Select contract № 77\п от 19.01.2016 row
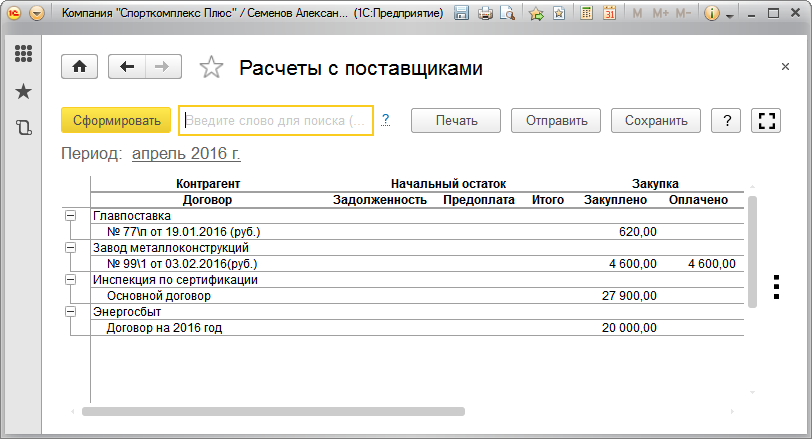 click(x=417, y=232)
